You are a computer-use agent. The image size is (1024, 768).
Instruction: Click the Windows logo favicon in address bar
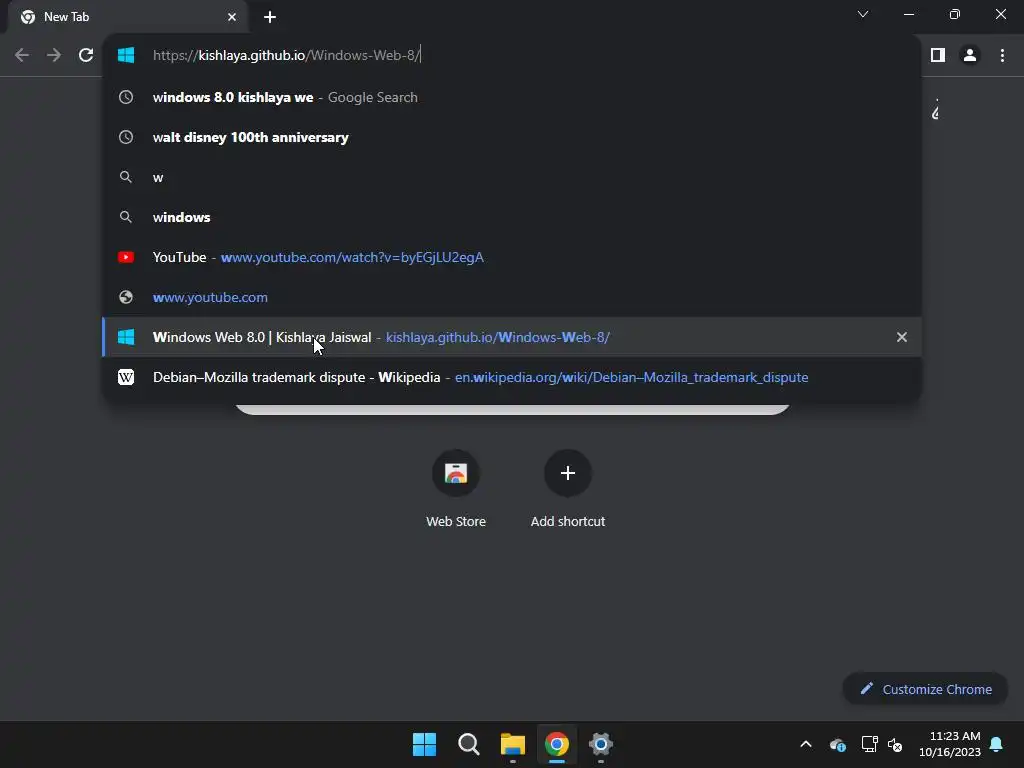(x=126, y=56)
